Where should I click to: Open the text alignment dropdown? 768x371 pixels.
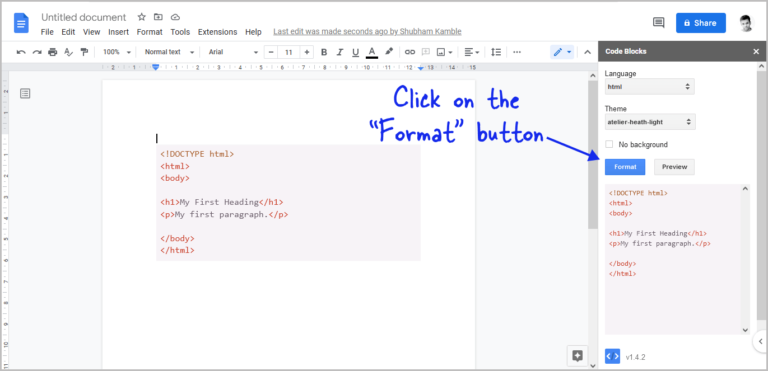(x=472, y=52)
